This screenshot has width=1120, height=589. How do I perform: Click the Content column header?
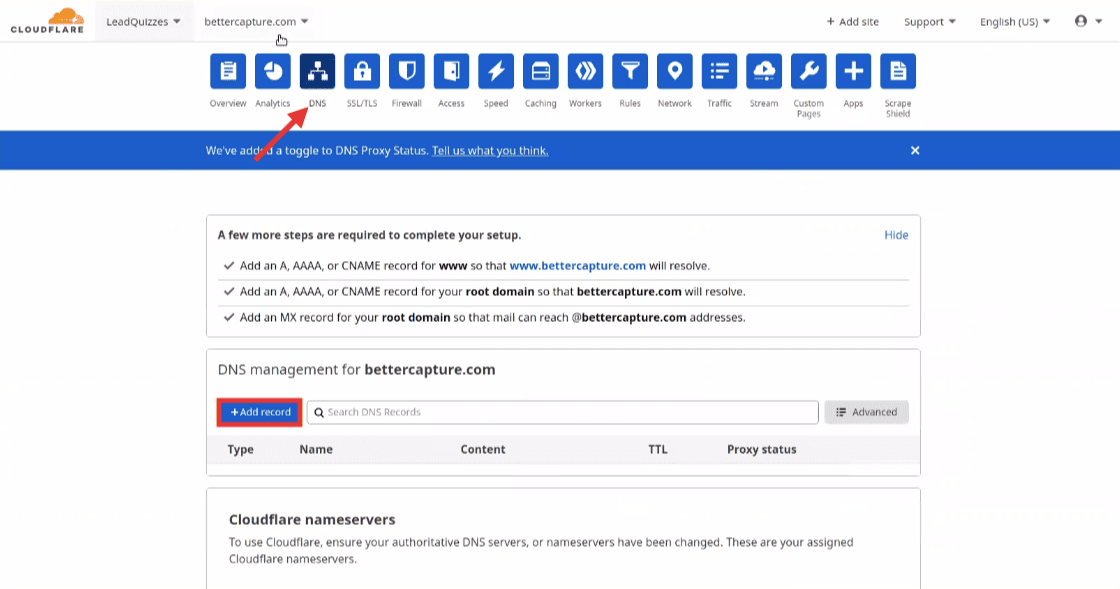pos(483,449)
